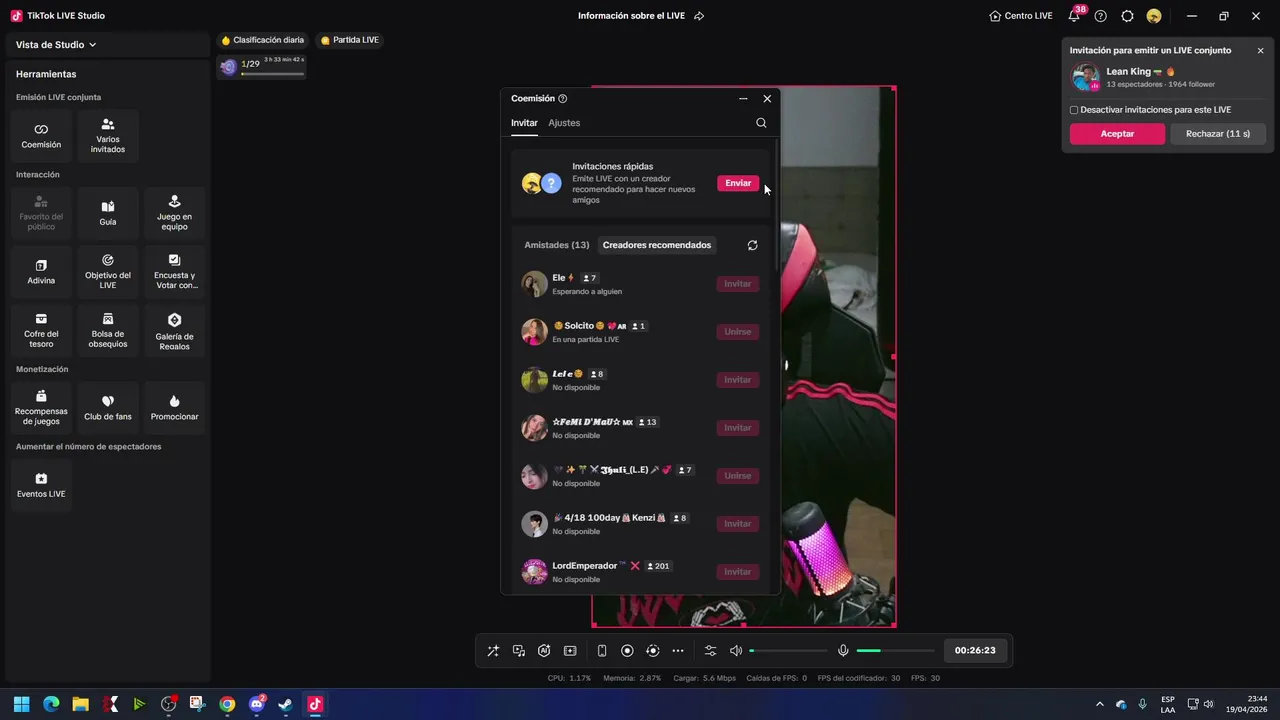
Task: Open Eventos LIVE tool
Action: (x=41, y=486)
